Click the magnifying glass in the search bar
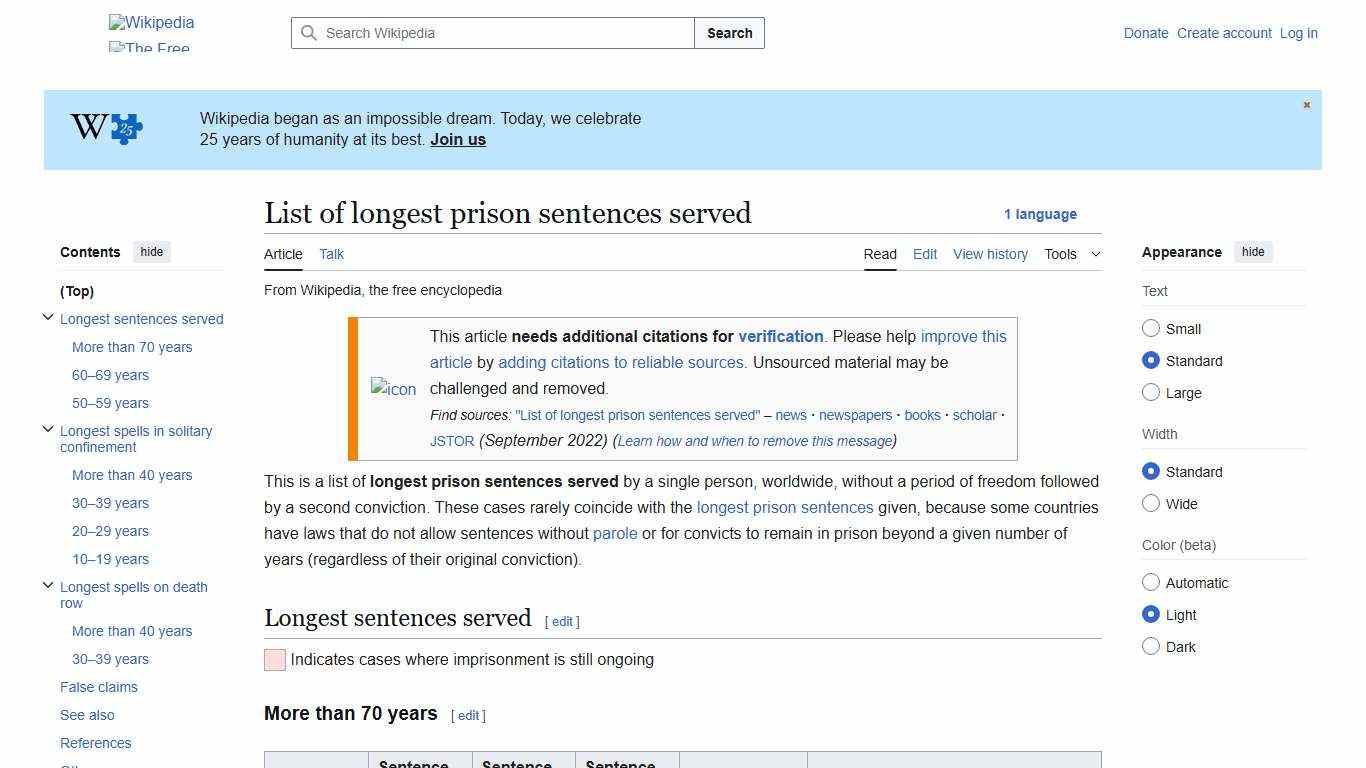 point(310,33)
